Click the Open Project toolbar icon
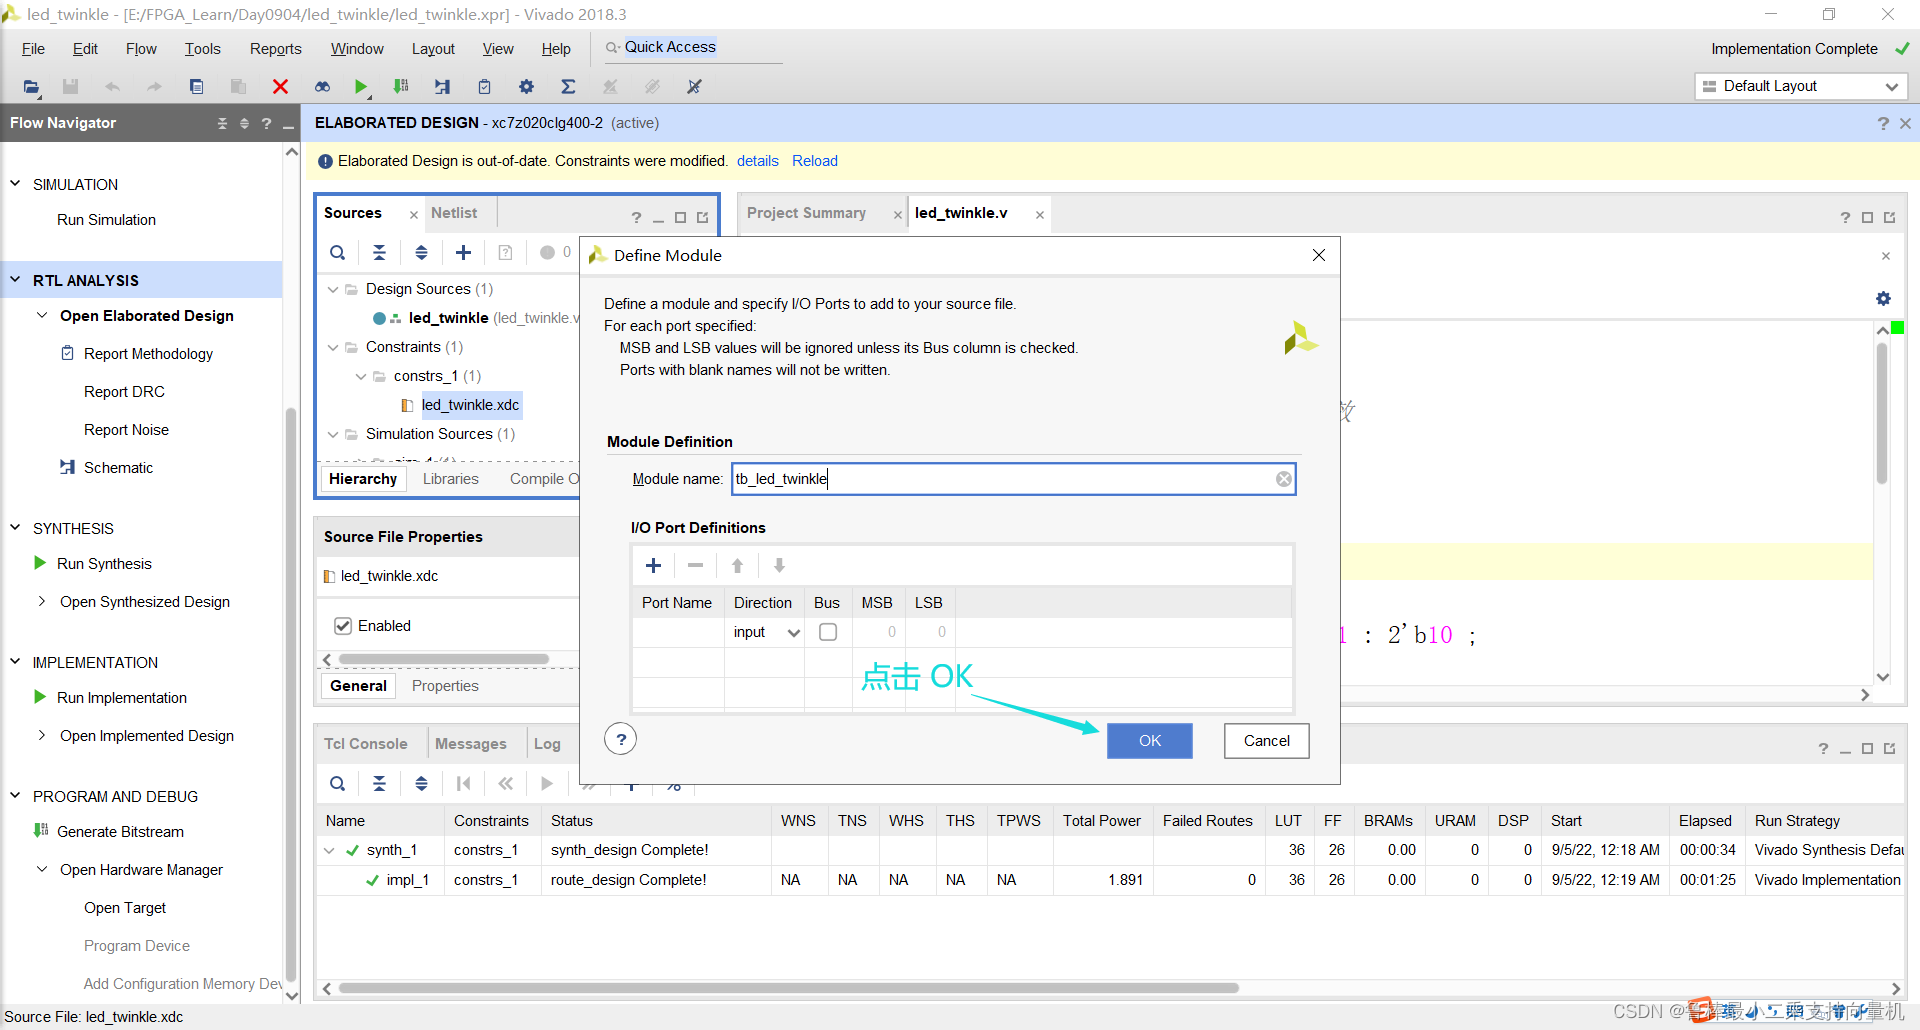The height and width of the screenshot is (1030, 1920). pyautogui.click(x=32, y=87)
